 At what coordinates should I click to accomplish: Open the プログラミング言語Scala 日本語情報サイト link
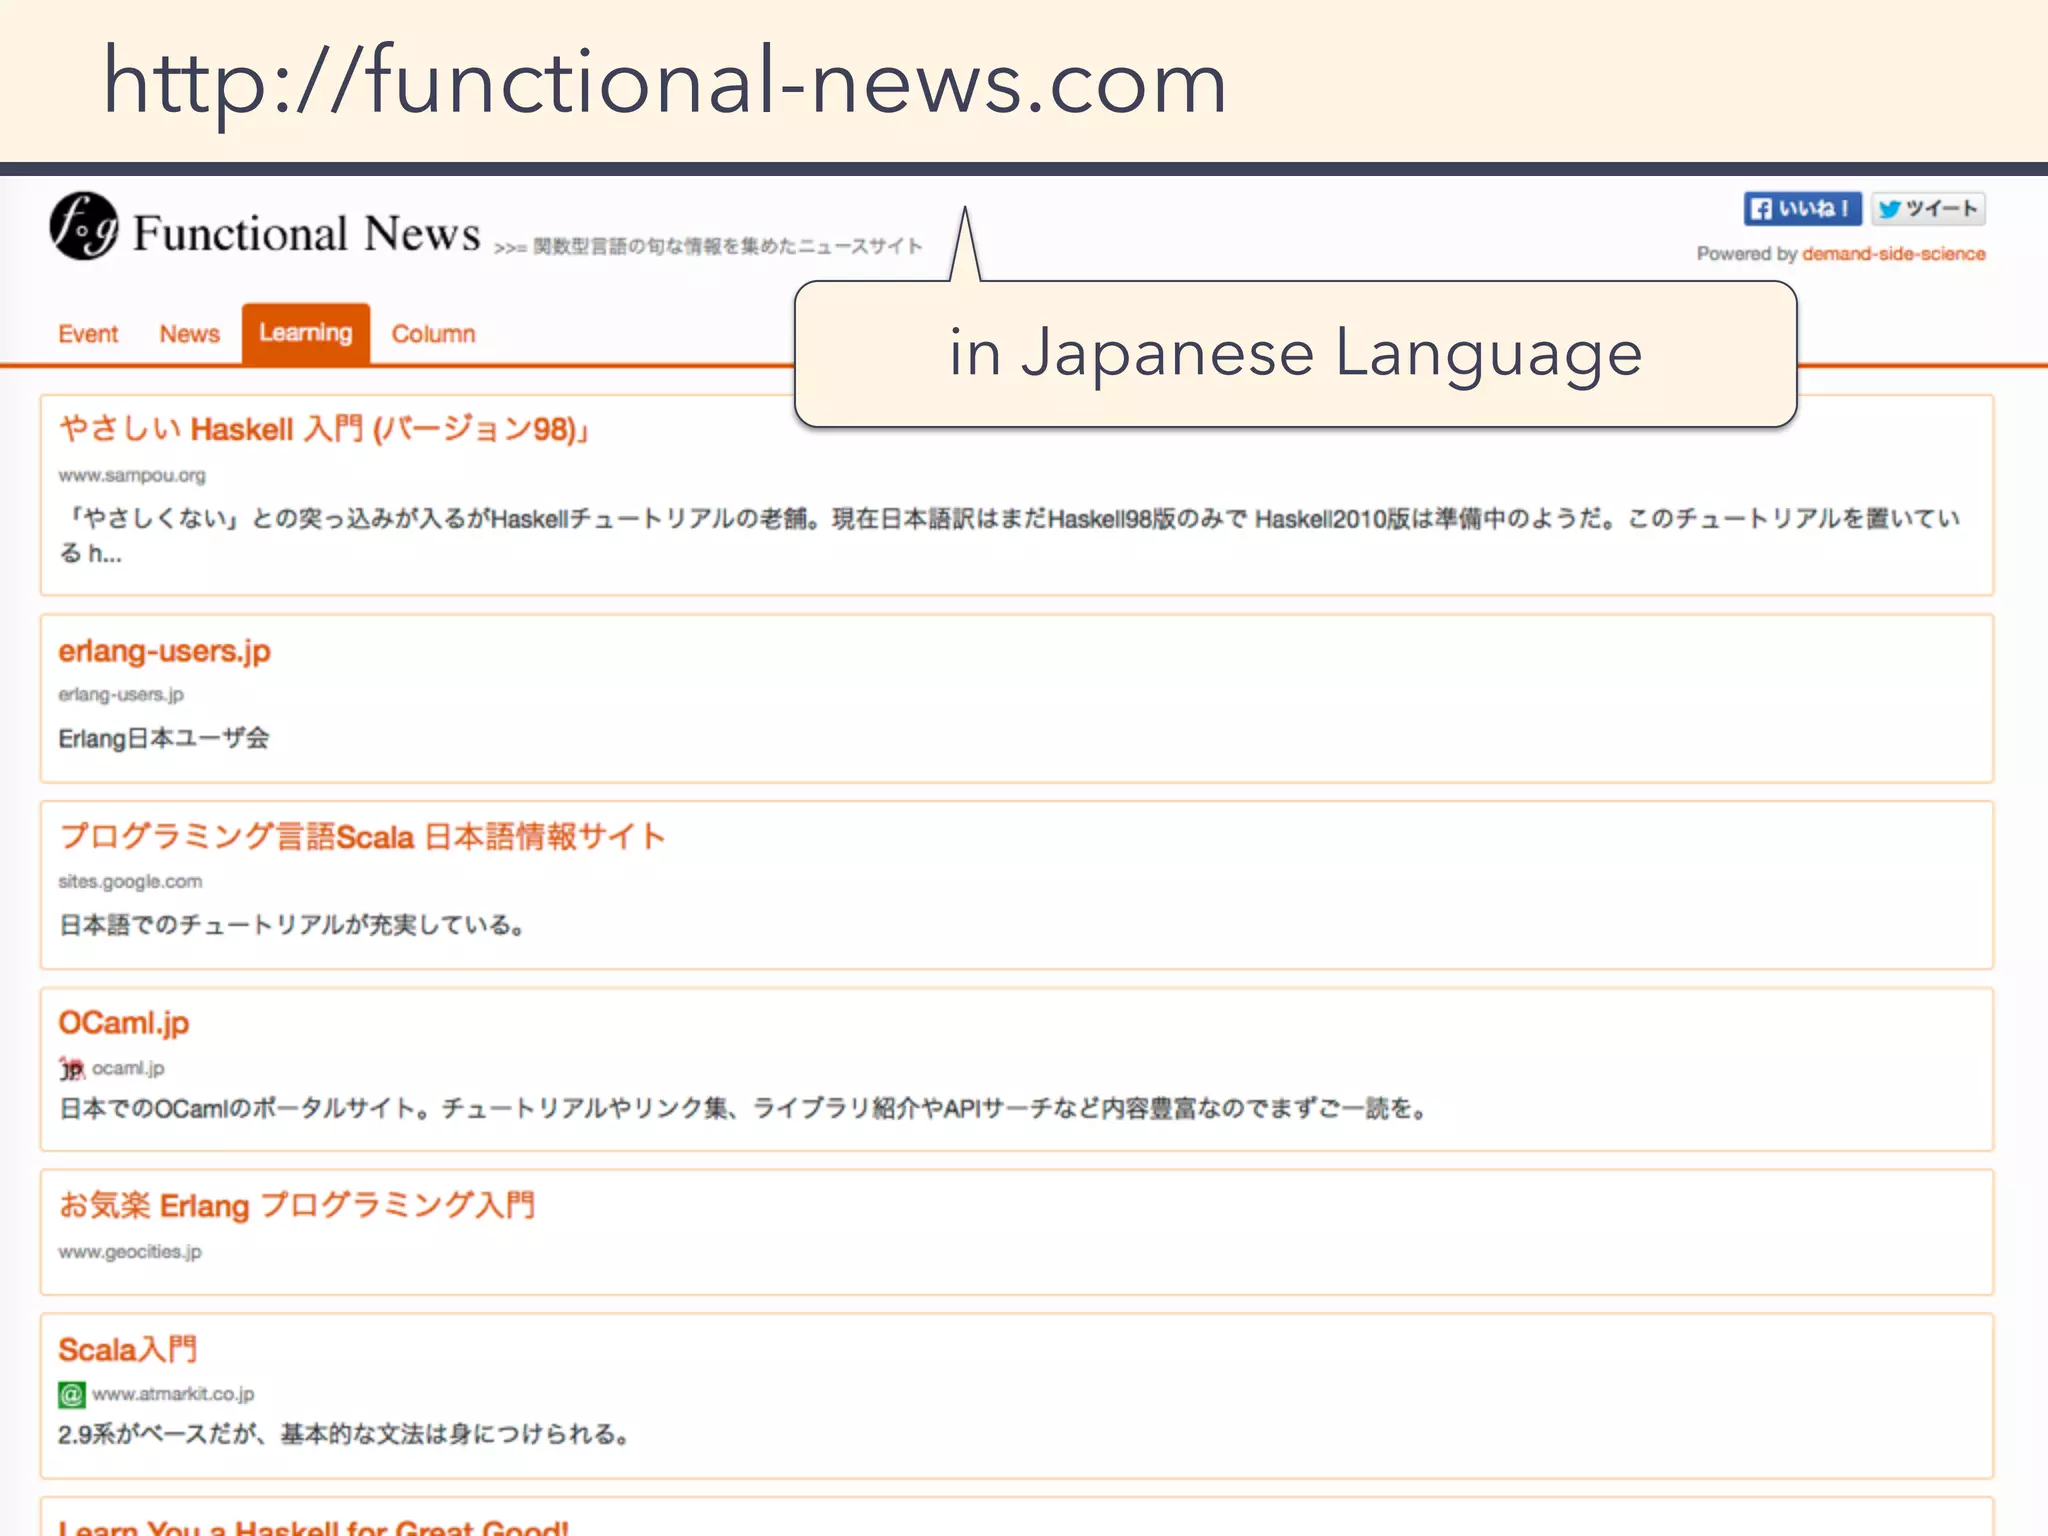362,836
